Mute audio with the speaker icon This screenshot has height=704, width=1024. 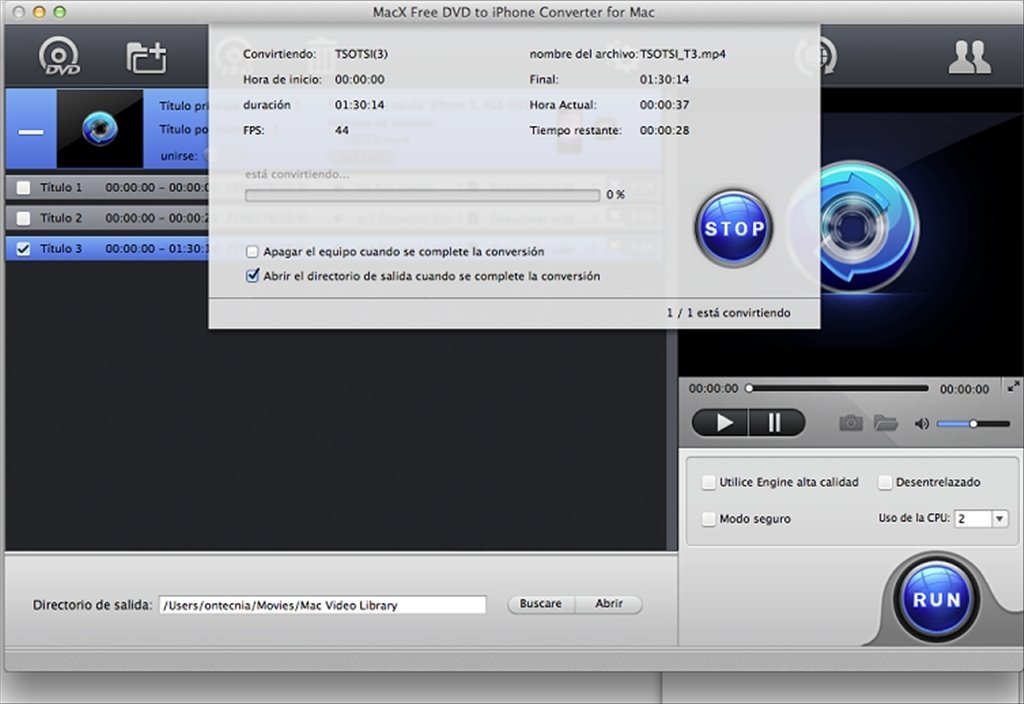(x=921, y=424)
